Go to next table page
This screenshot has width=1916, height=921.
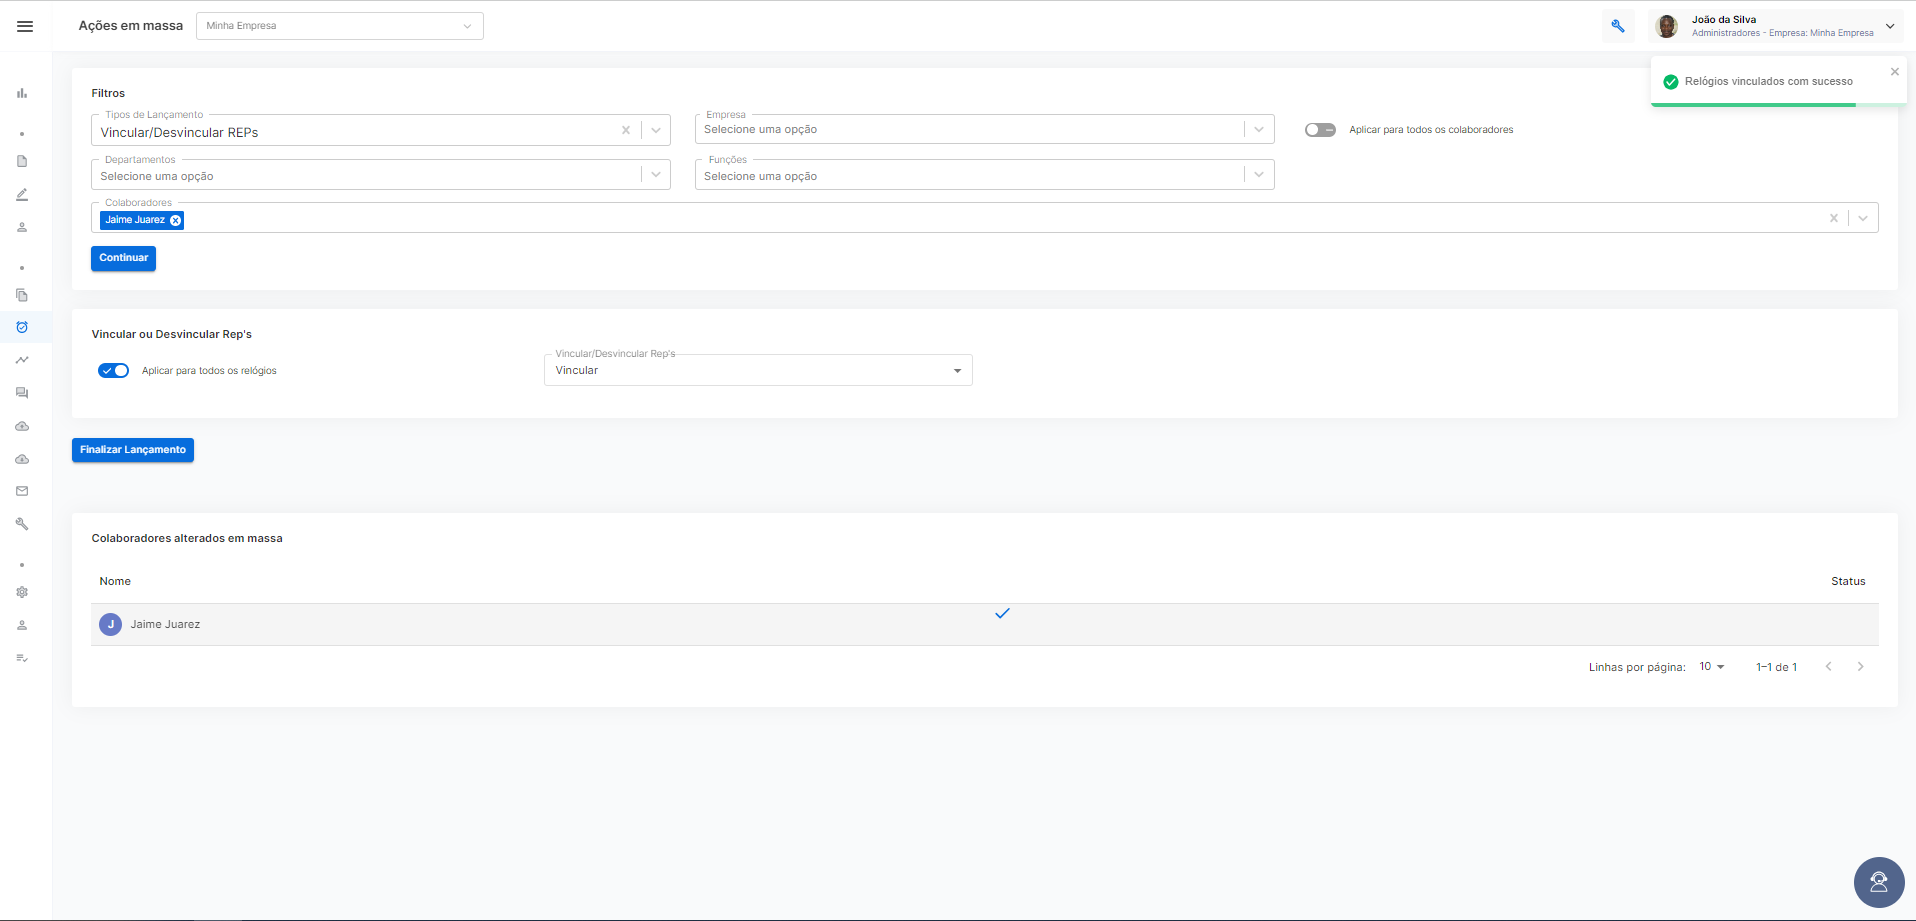tap(1860, 667)
